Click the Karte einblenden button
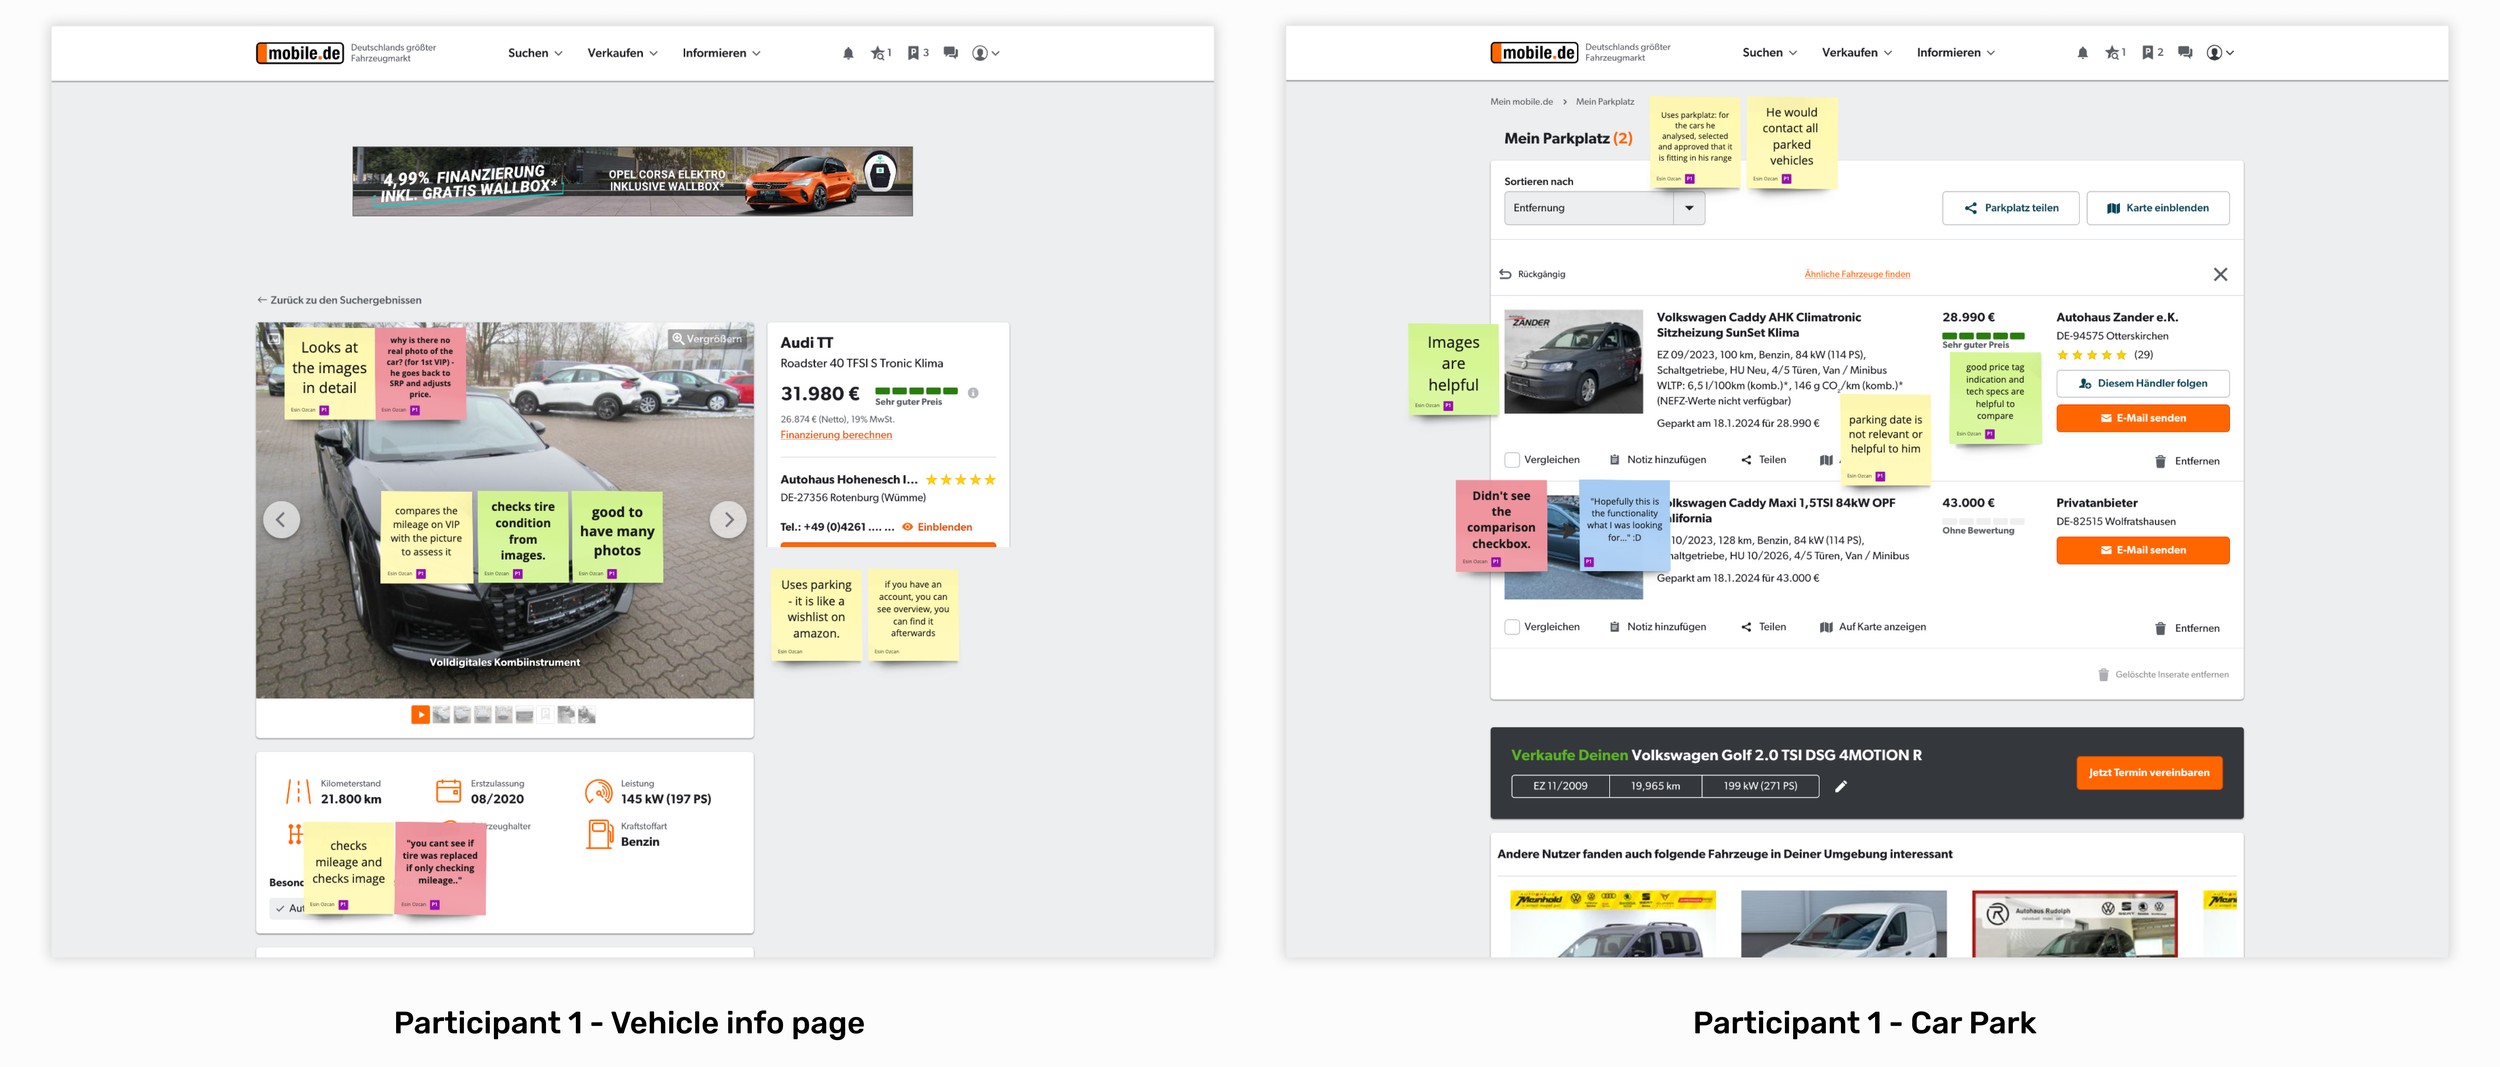This screenshot has width=2500, height=1067. coord(2157,208)
